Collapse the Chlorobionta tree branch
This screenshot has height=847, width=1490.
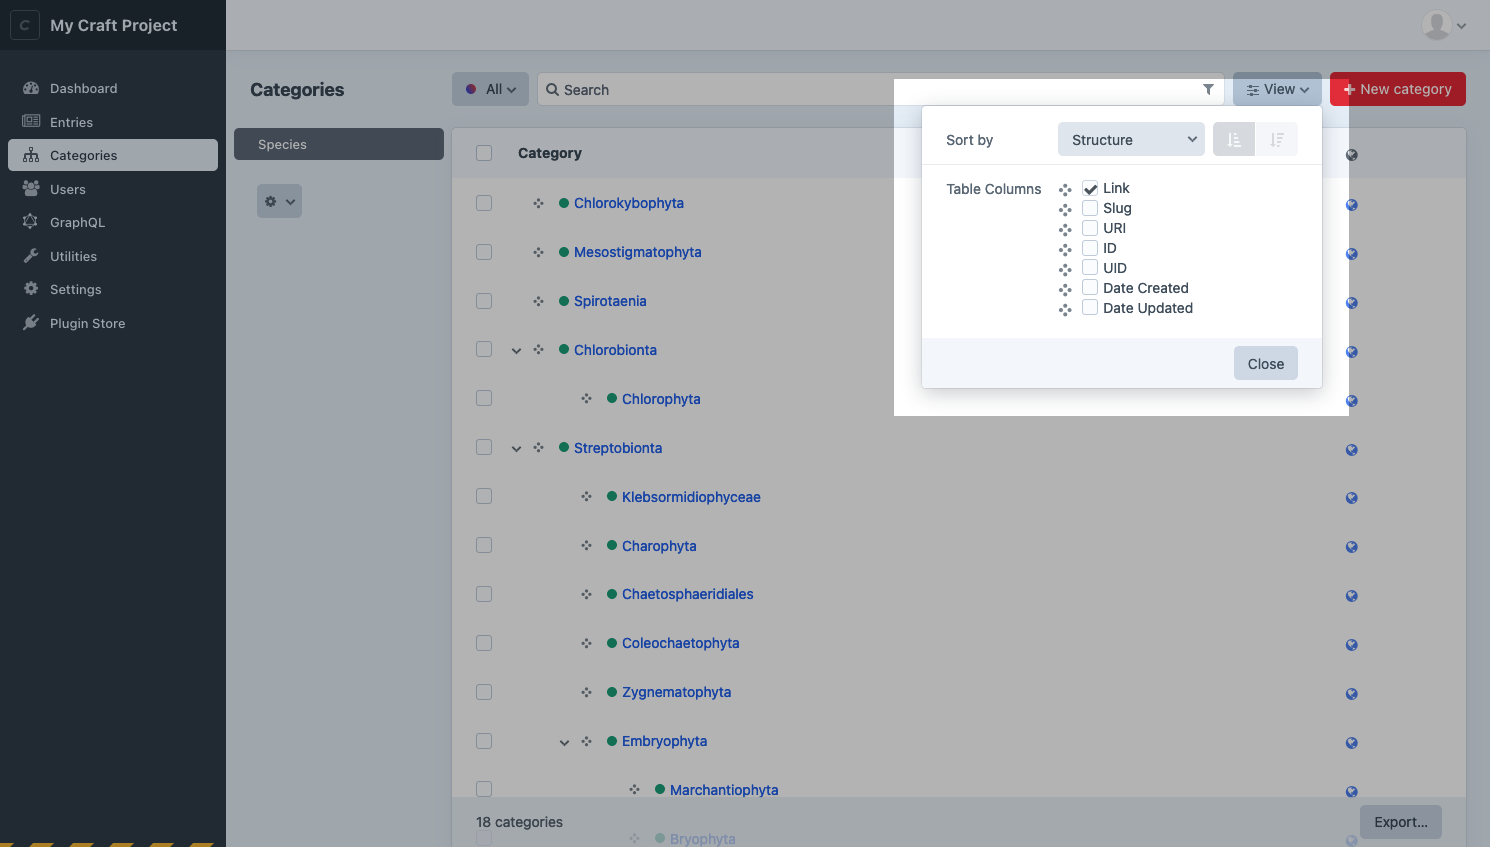pos(516,350)
